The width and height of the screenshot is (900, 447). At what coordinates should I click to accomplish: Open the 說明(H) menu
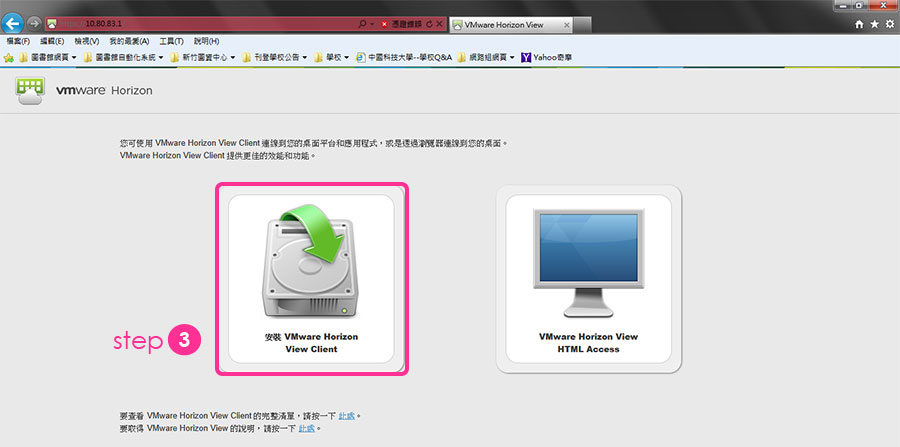click(206, 41)
